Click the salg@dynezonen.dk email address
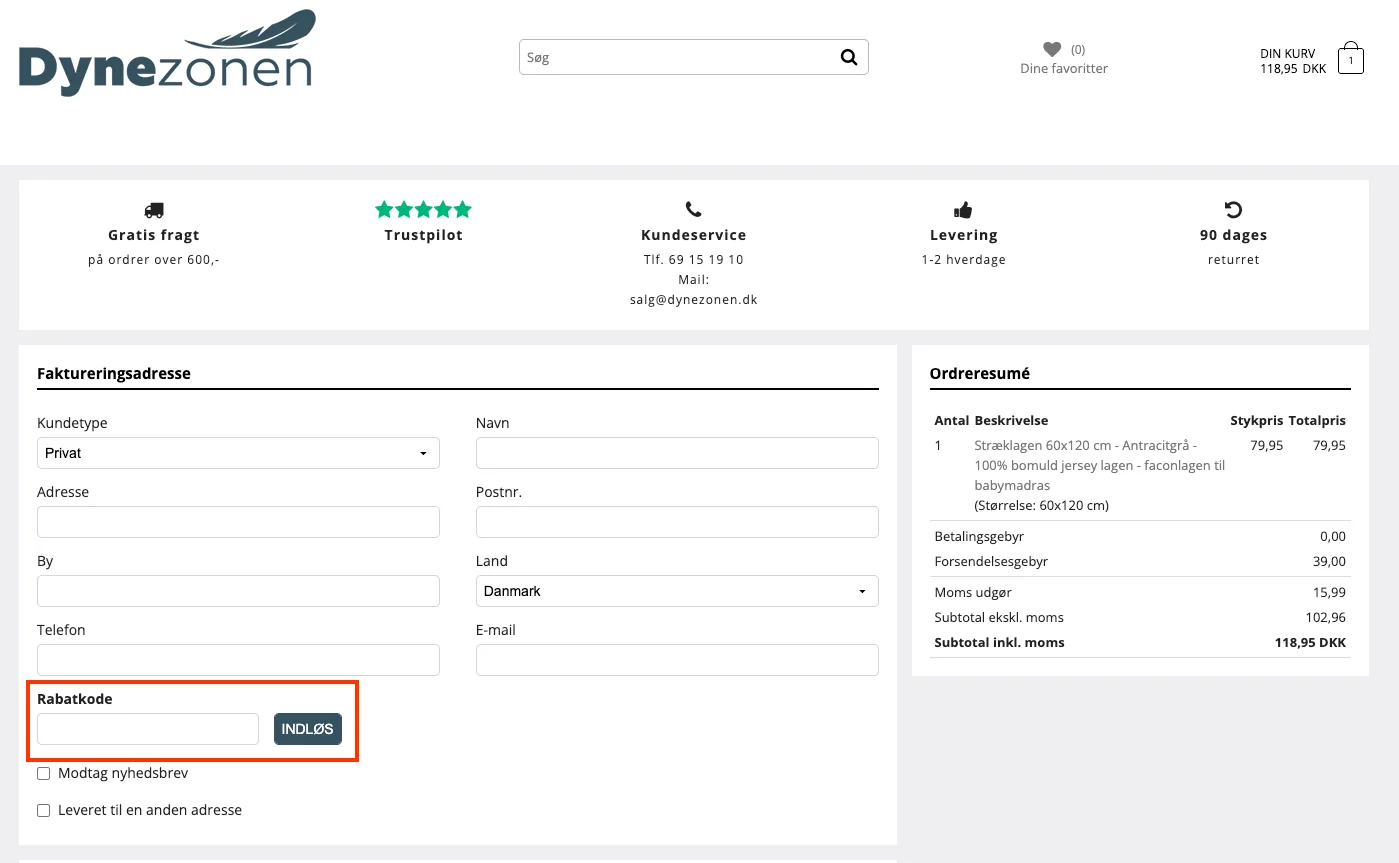1399x863 pixels. pos(693,300)
